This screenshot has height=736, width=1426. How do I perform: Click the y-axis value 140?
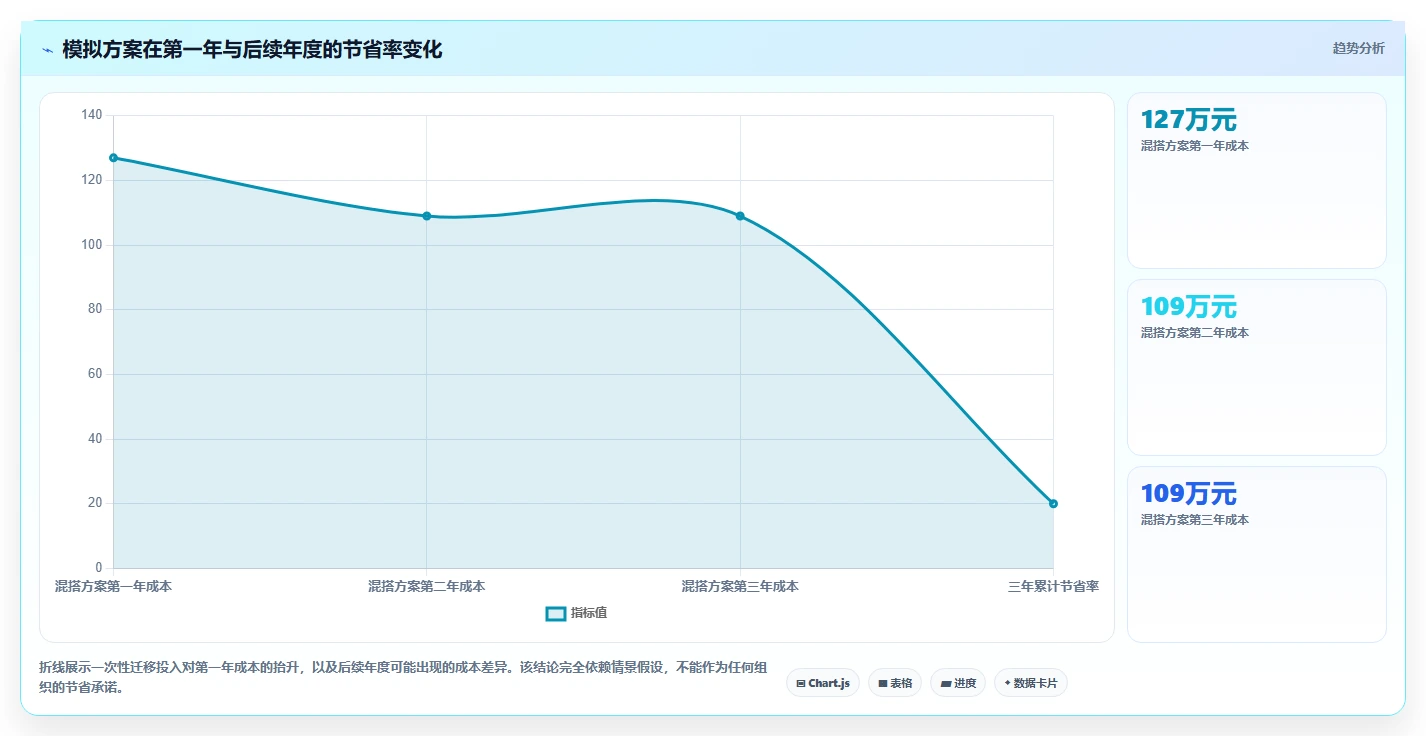coord(92,116)
